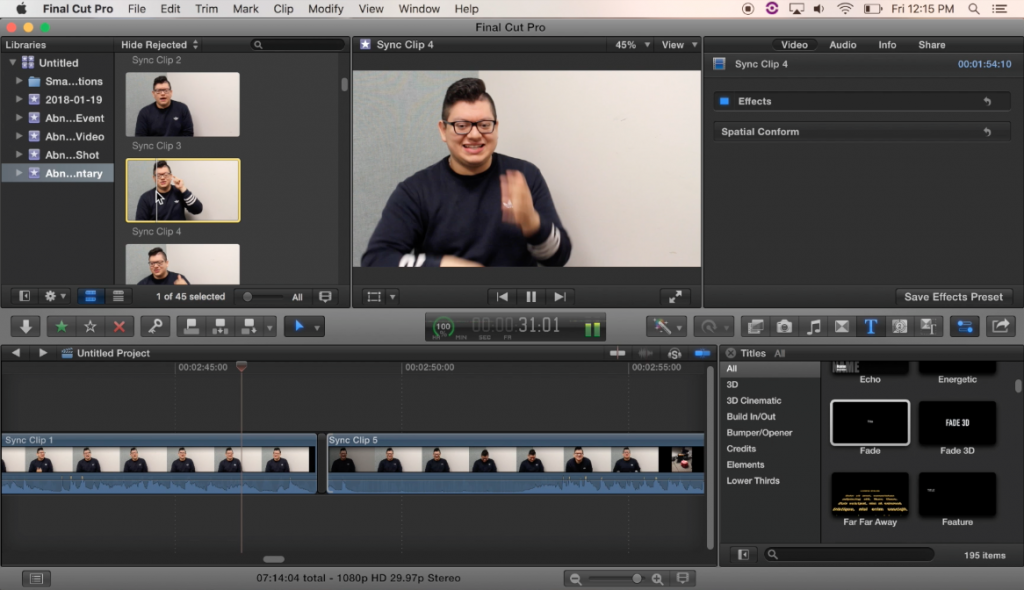Open the Keyword Editor key icon
The image size is (1024, 590).
[155, 326]
